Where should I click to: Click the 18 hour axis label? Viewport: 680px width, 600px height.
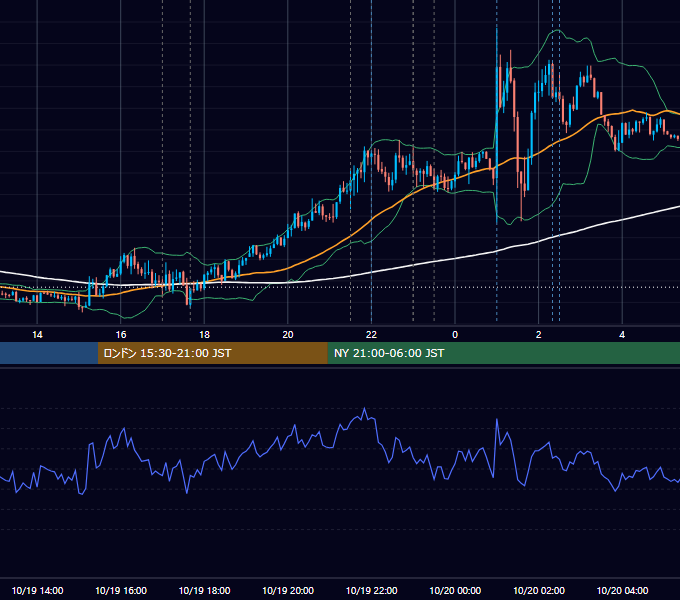pyautogui.click(x=204, y=335)
